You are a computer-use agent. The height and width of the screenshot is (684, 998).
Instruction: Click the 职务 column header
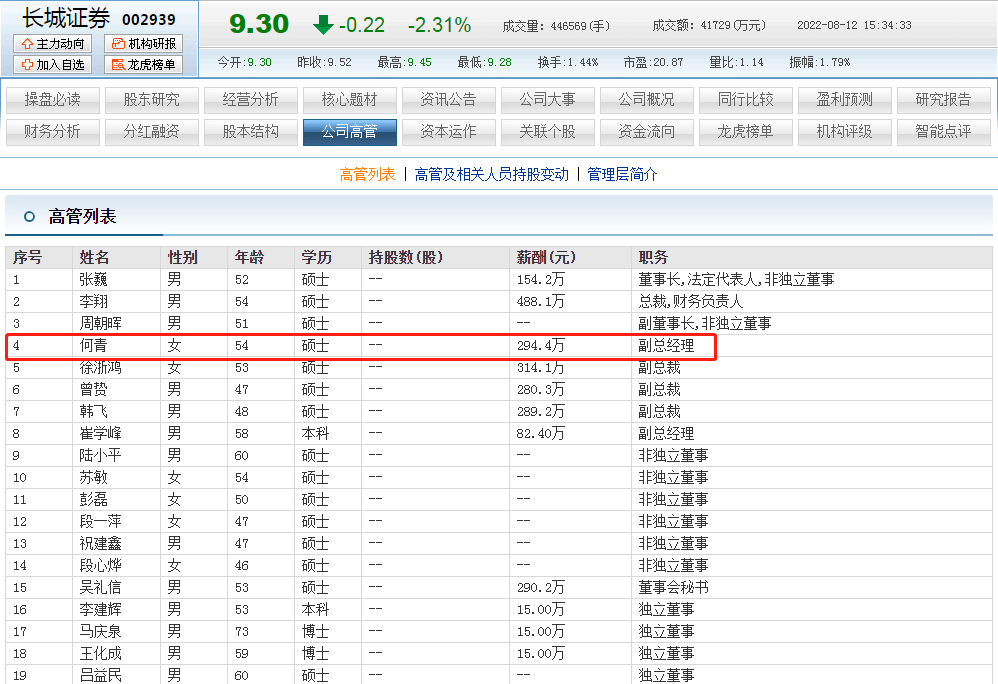click(653, 257)
